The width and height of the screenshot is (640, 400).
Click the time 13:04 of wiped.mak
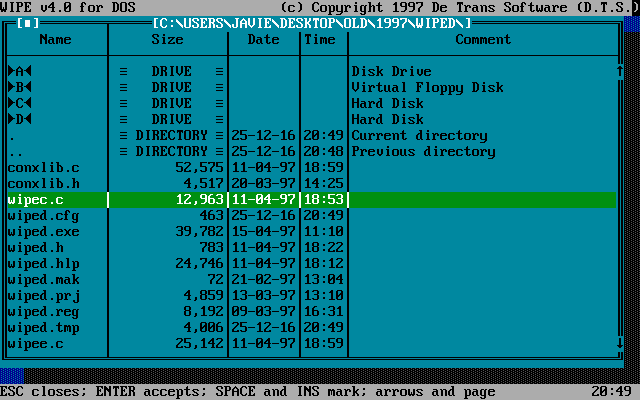coord(324,279)
